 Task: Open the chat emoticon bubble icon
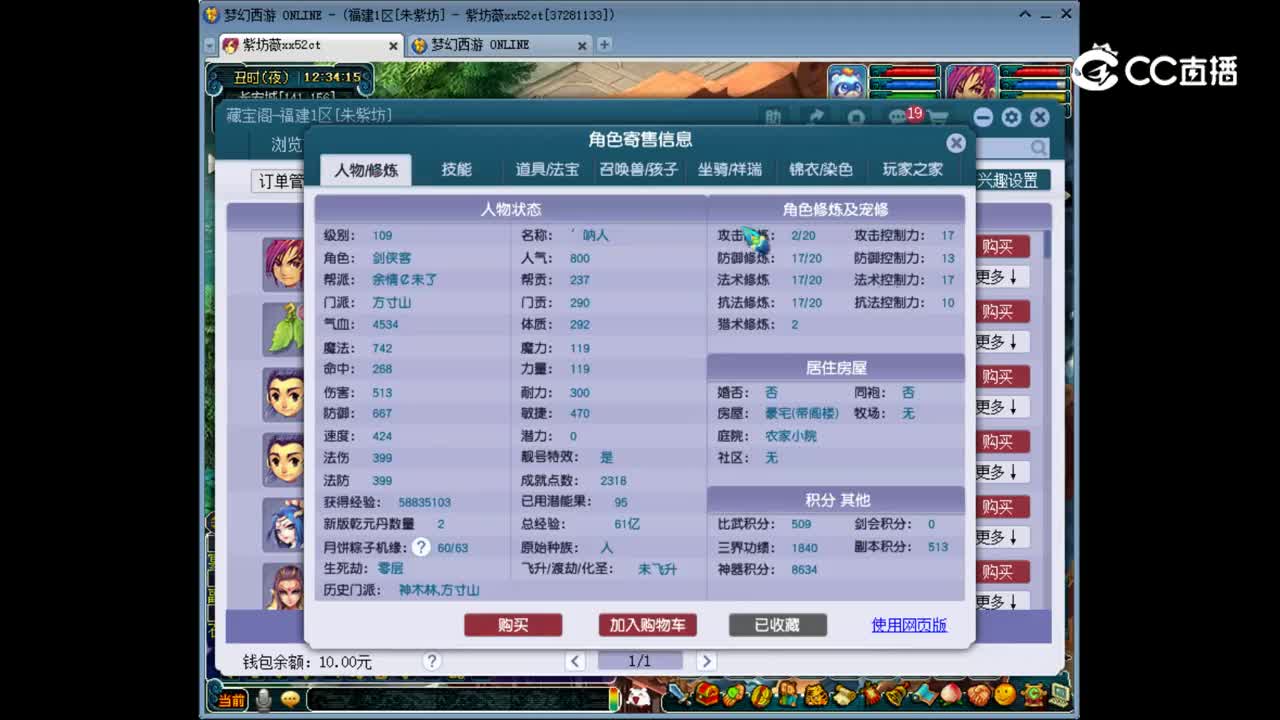[x=290, y=699]
